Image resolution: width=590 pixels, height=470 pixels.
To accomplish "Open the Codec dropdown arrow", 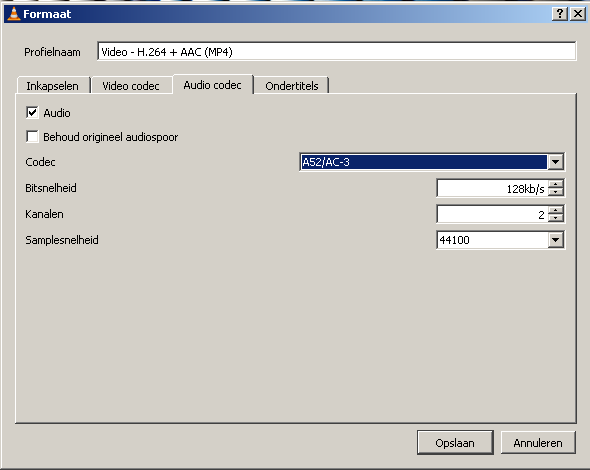I will 555,162.
